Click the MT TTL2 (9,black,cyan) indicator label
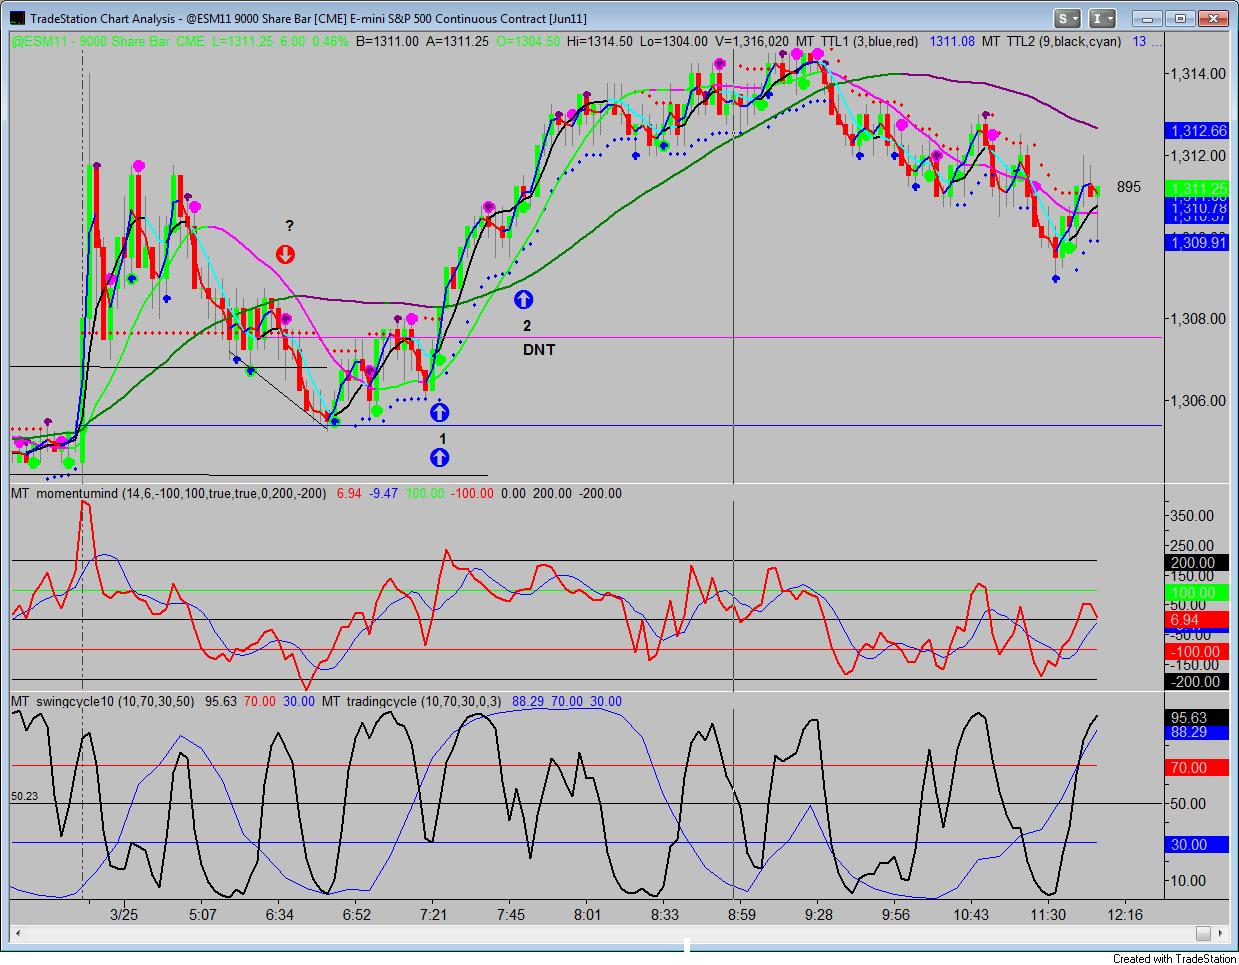The image size is (1239, 965). [1053, 42]
